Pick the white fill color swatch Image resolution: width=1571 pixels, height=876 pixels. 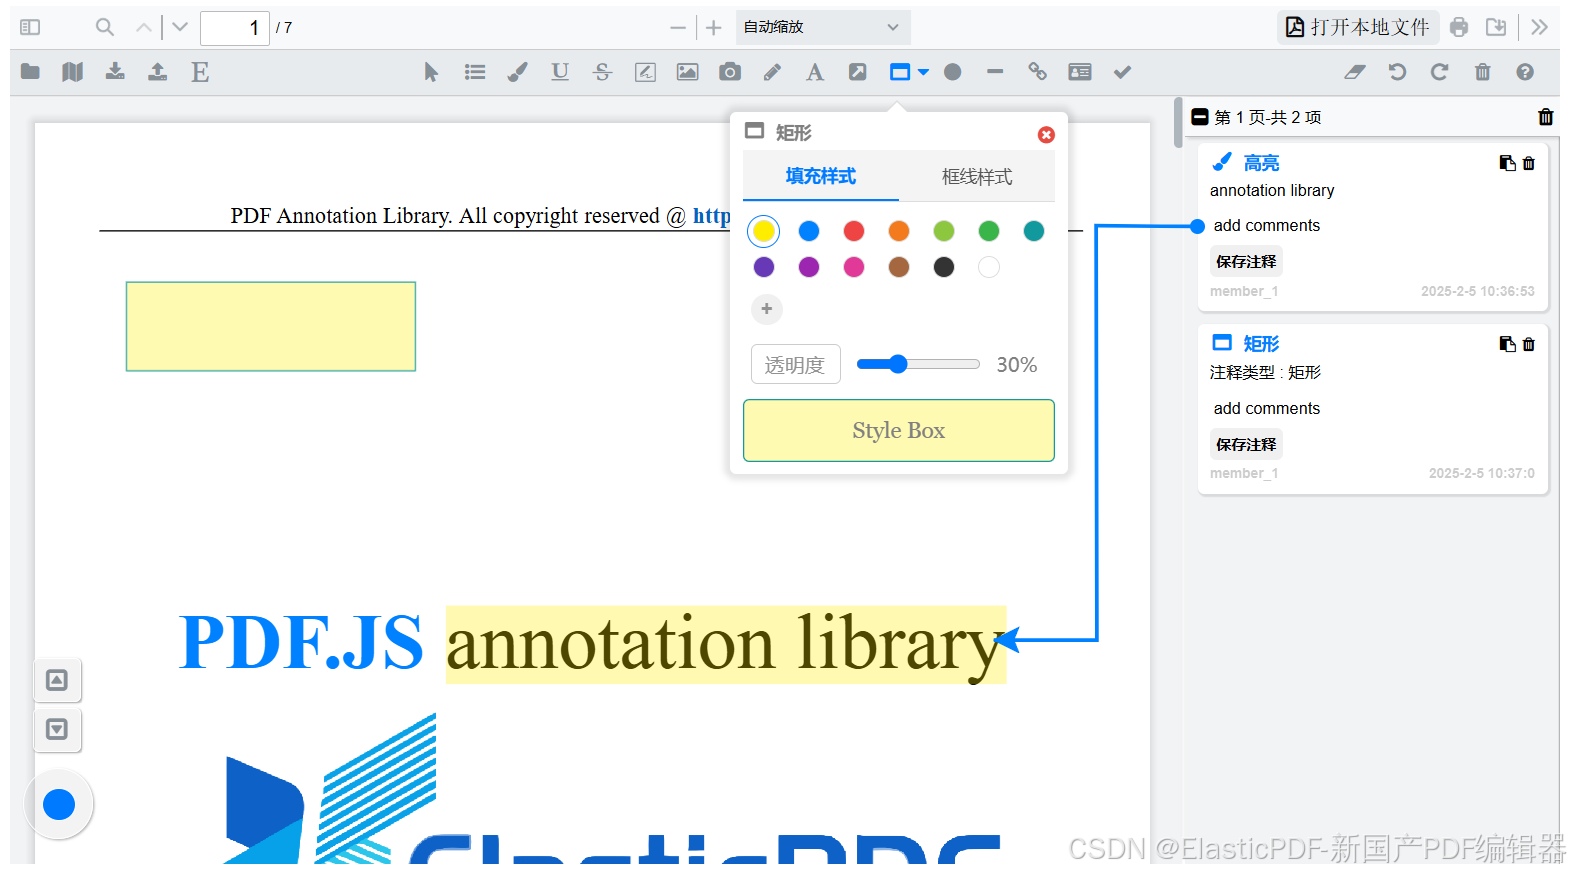pyautogui.click(x=989, y=267)
